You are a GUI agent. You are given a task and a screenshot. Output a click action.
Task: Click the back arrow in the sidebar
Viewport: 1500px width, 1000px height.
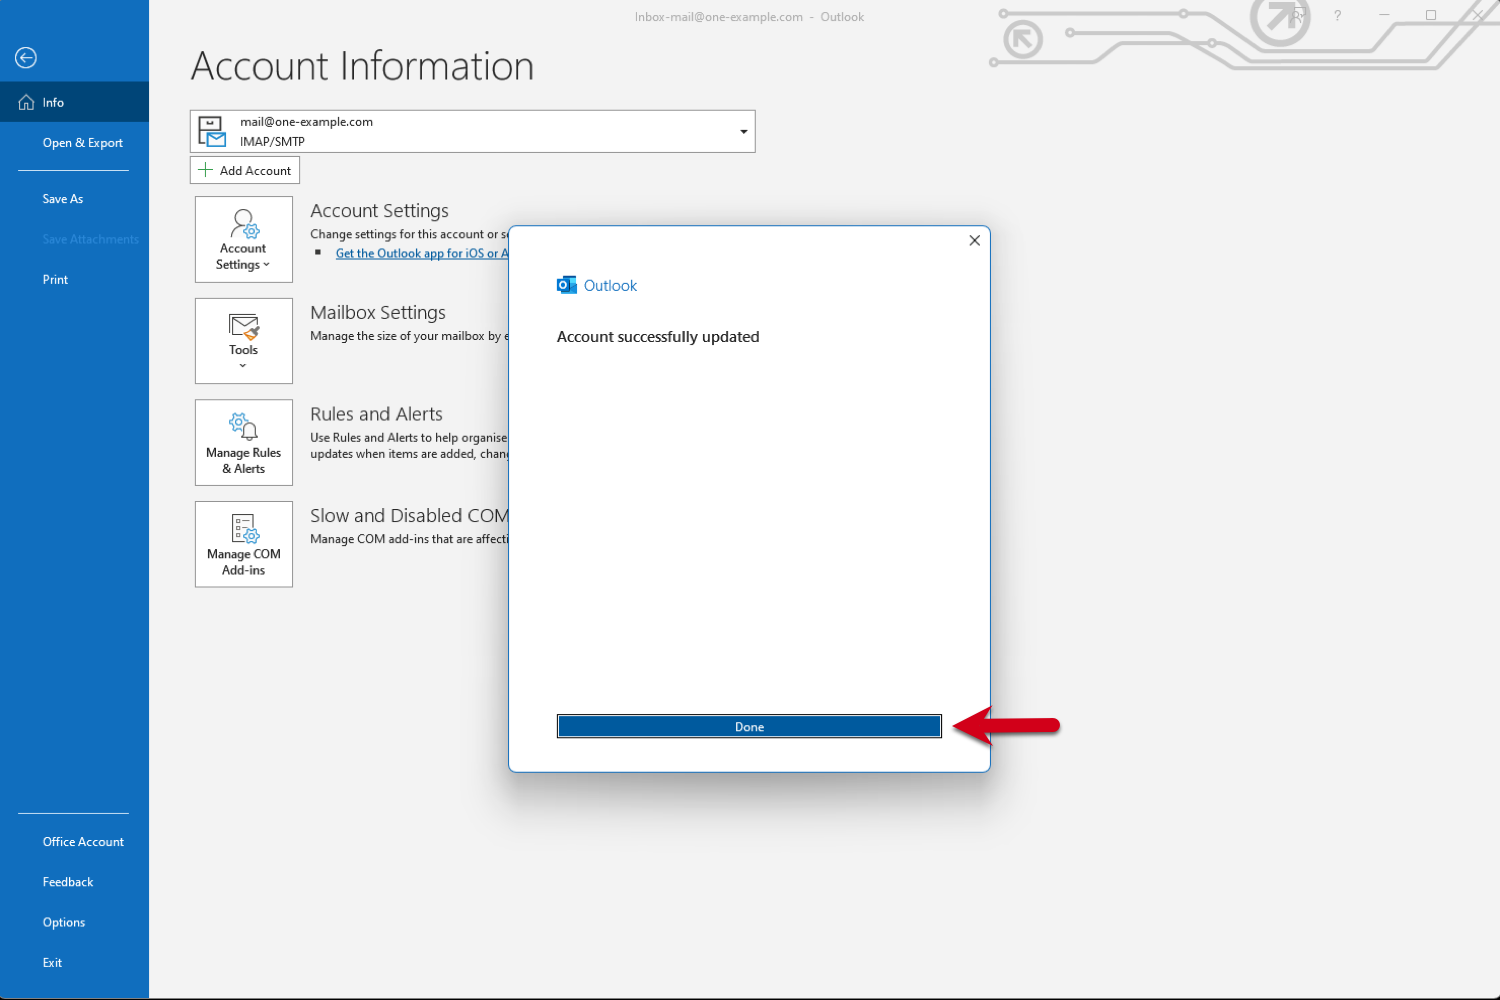25,57
